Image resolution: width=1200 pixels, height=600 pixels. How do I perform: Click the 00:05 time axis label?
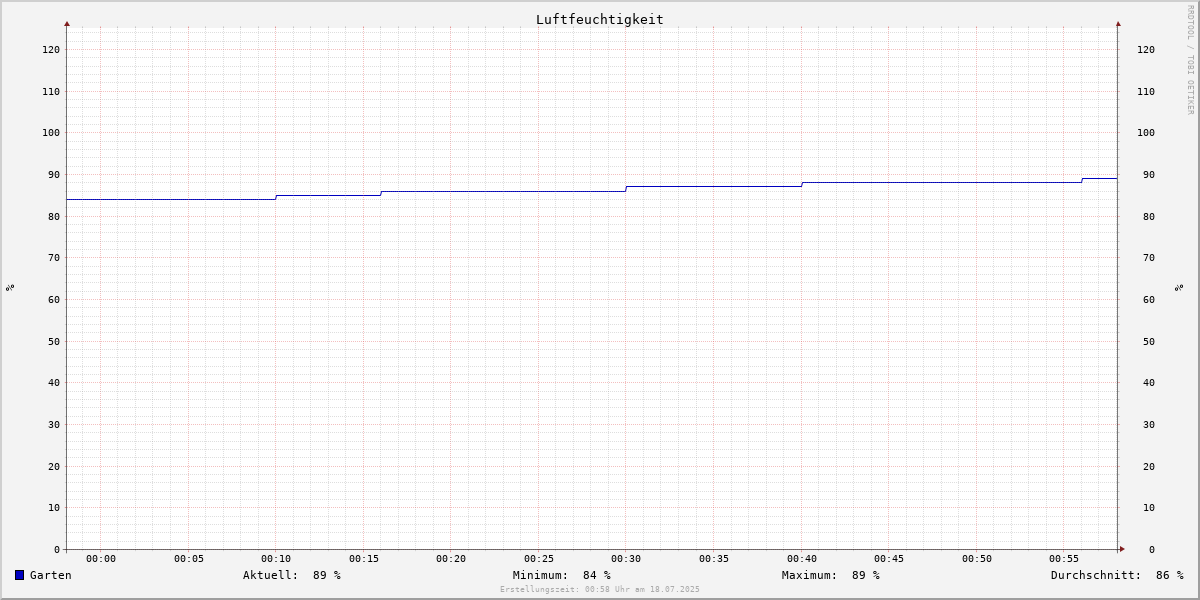pos(189,559)
